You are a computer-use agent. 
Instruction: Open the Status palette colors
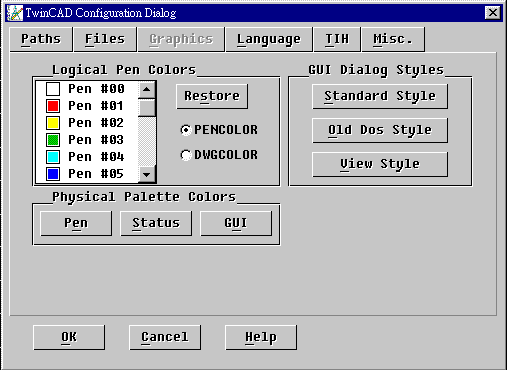(156, 223)
